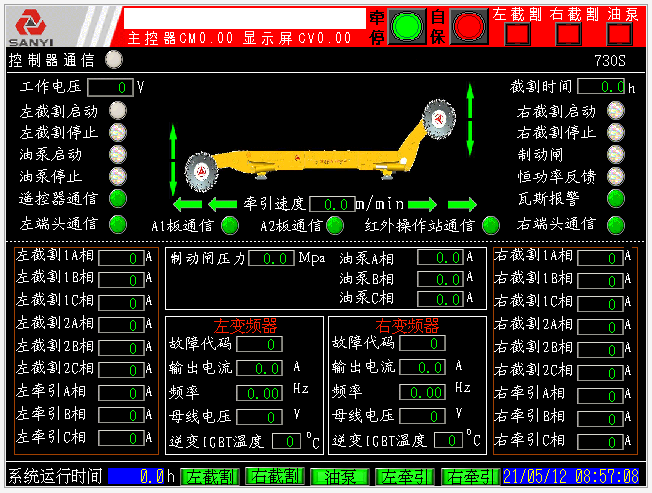Open the green 右牵引 bottom tab
652x493 pixels.
(469, 477)
